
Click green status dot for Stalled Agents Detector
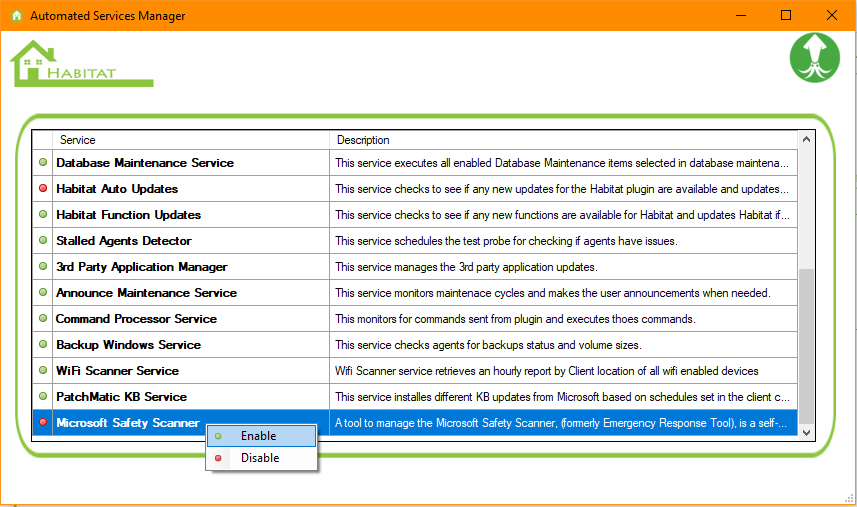(x=43, y=240)
